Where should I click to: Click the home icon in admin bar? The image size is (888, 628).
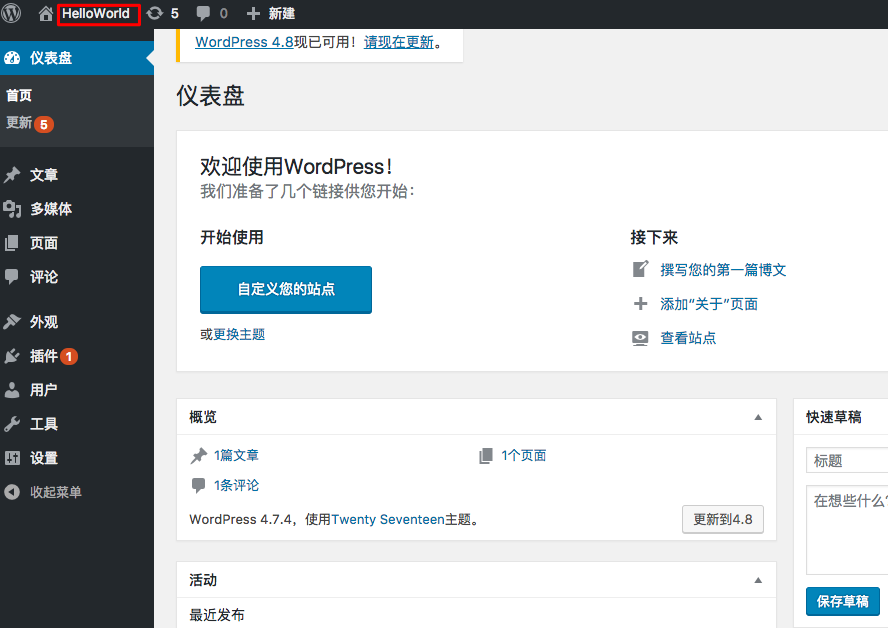[45, 14]
